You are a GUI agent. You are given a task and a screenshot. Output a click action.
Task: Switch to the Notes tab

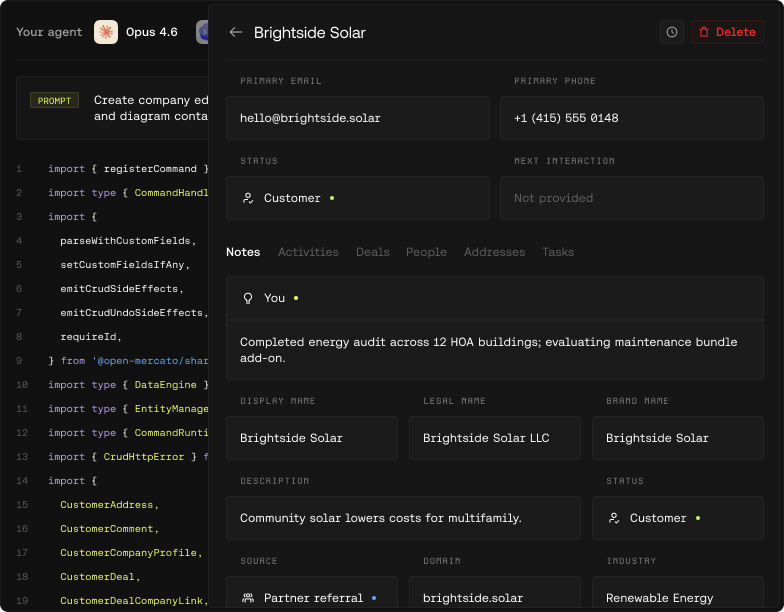coord(243,252)
